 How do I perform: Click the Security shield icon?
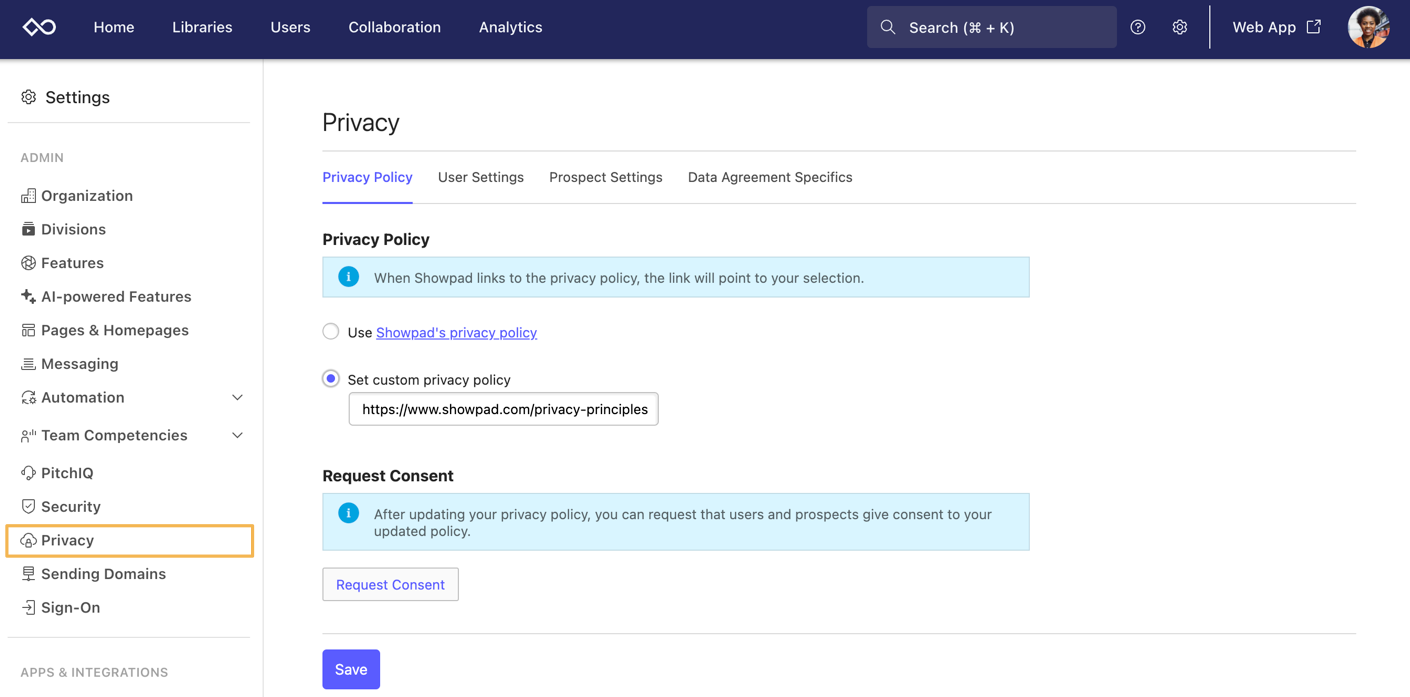28,507
